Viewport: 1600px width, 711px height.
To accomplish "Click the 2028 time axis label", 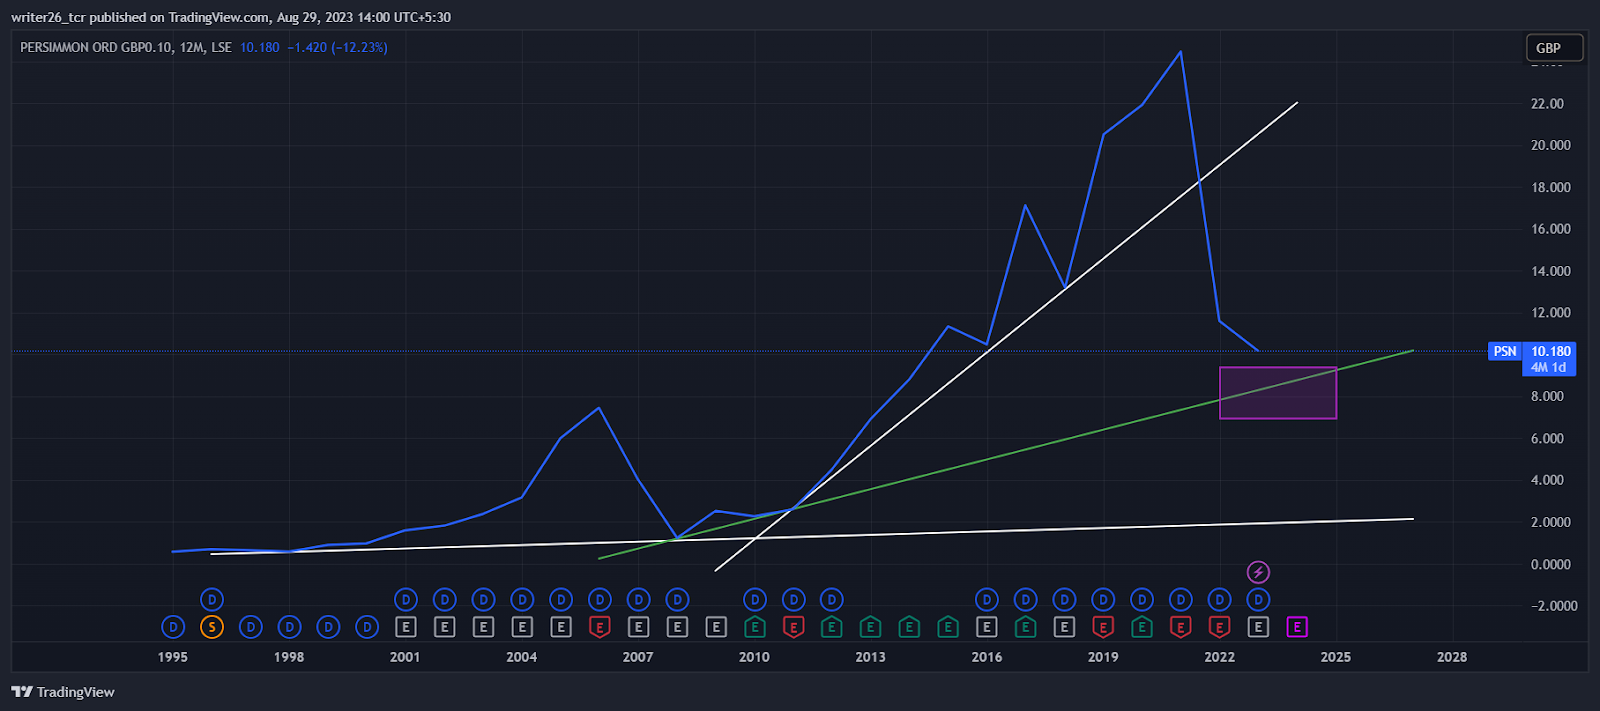I will 1452,657.
